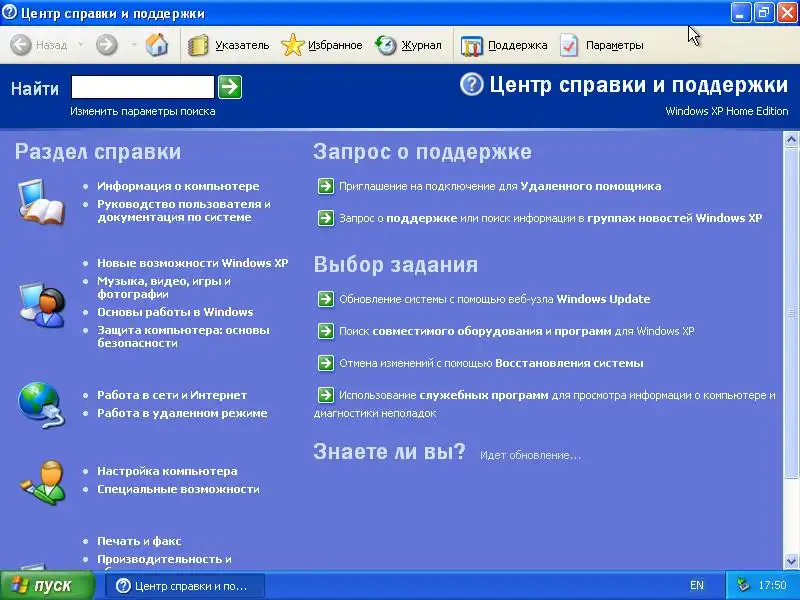Image resolution: width=800 pixels, height=600 pixels.
Task: Click the Указатель toolbar label
Action: (242, 45)
